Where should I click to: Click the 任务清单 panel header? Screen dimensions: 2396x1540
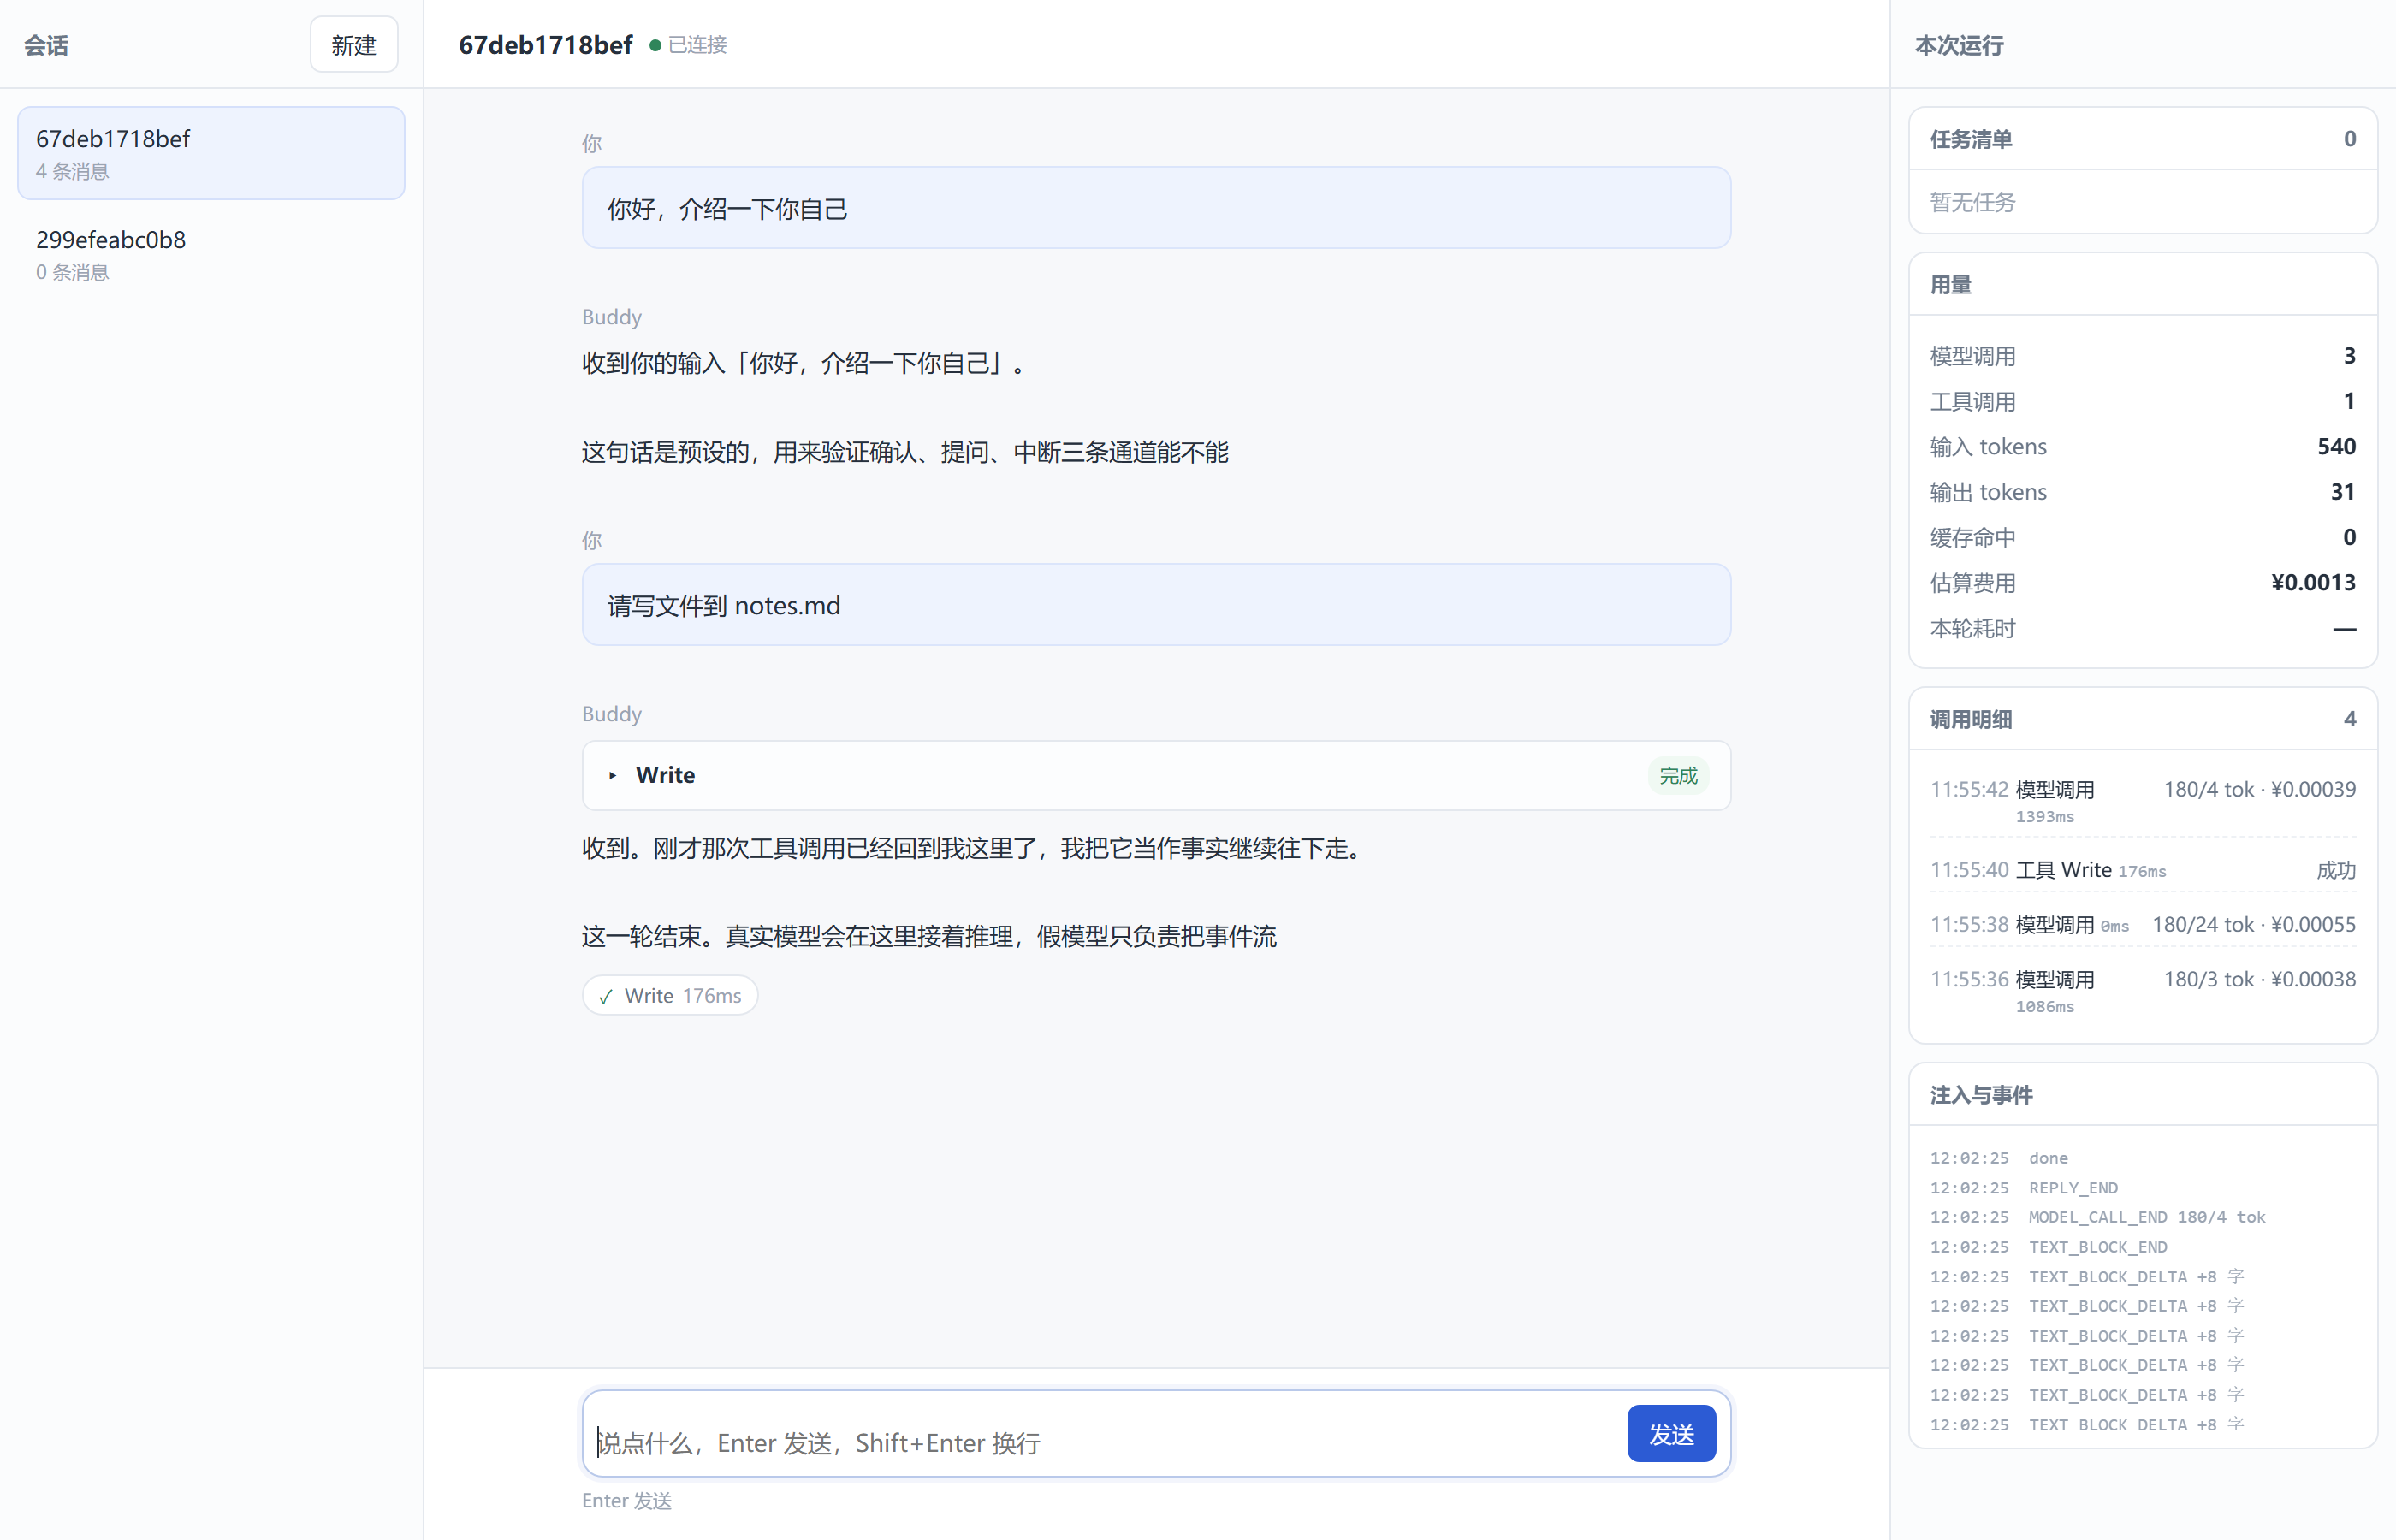pos(2142,139)
